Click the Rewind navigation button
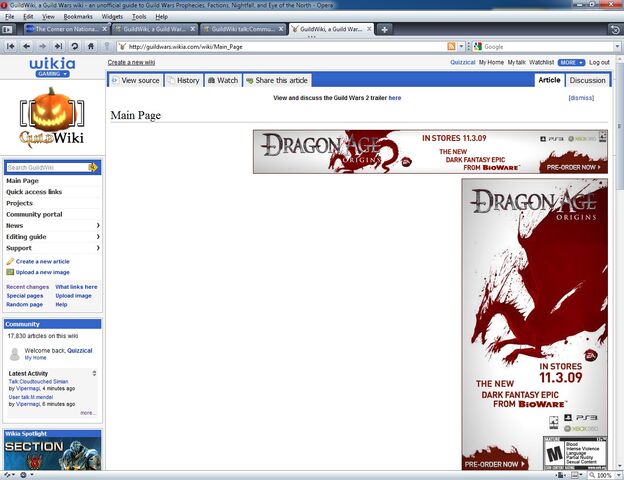Screen dimensions: 624x480 [x=11, y=46]
